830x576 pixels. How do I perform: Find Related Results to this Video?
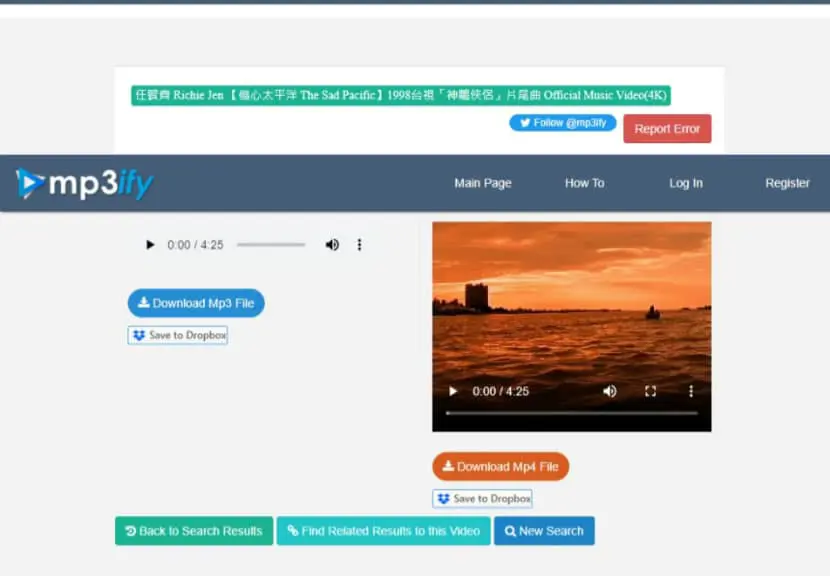(x=384, y=531)
